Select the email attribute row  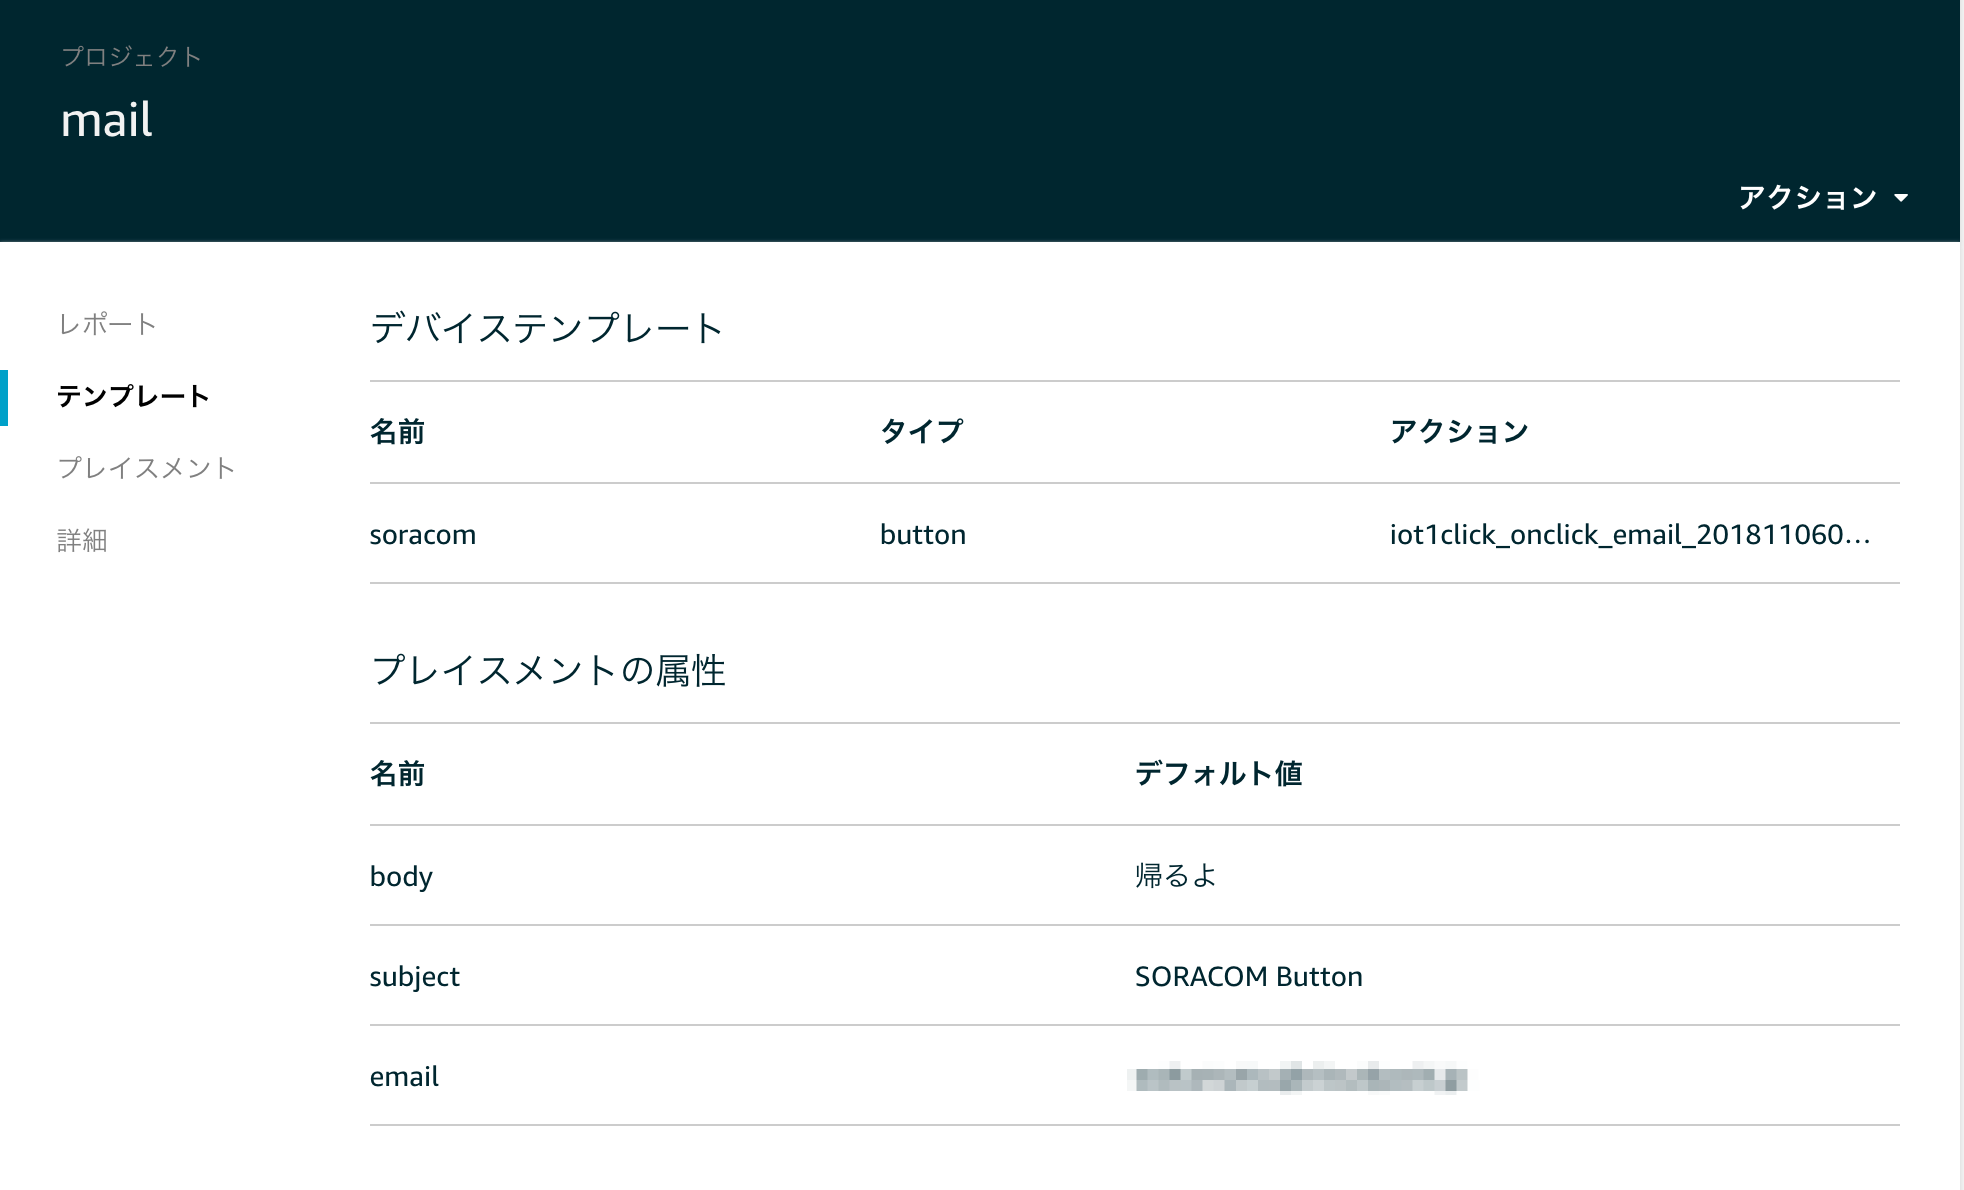pyautogui.click(x=403, y=1076)
